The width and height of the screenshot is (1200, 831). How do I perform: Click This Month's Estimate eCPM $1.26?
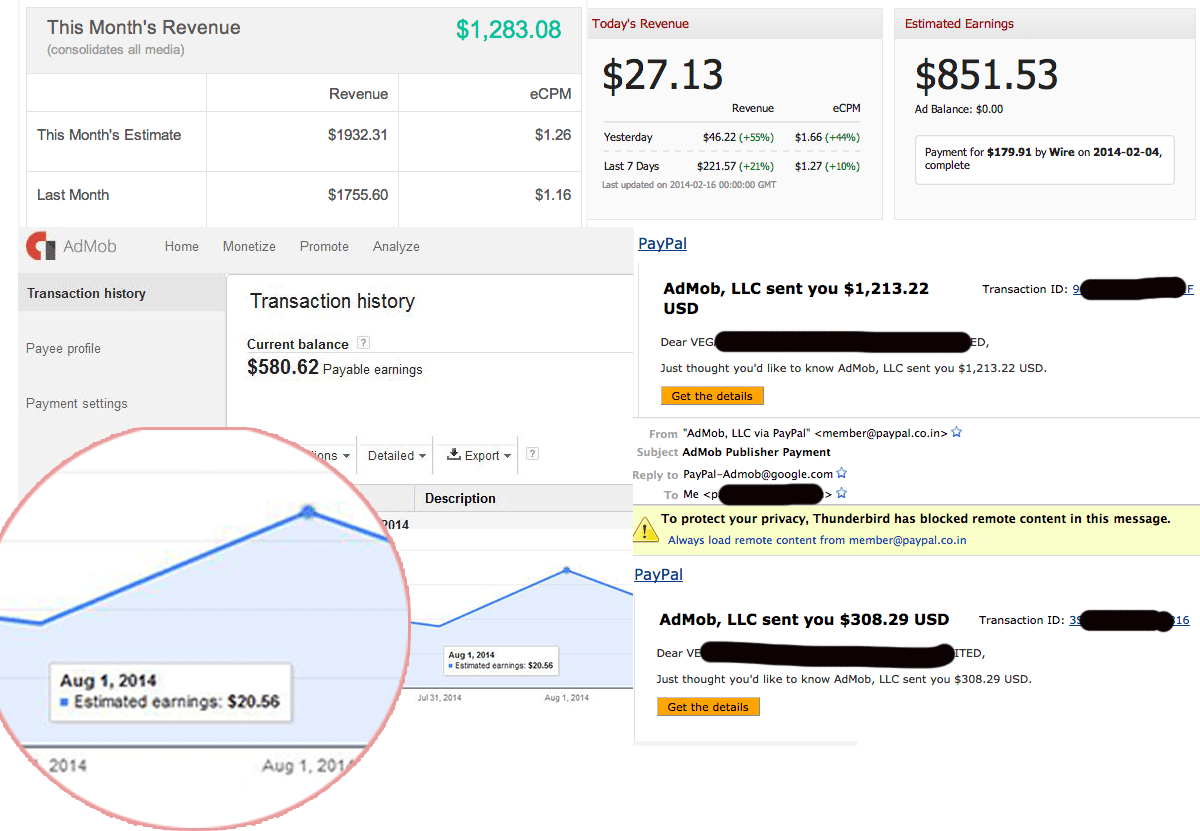(x=553, y=135)
